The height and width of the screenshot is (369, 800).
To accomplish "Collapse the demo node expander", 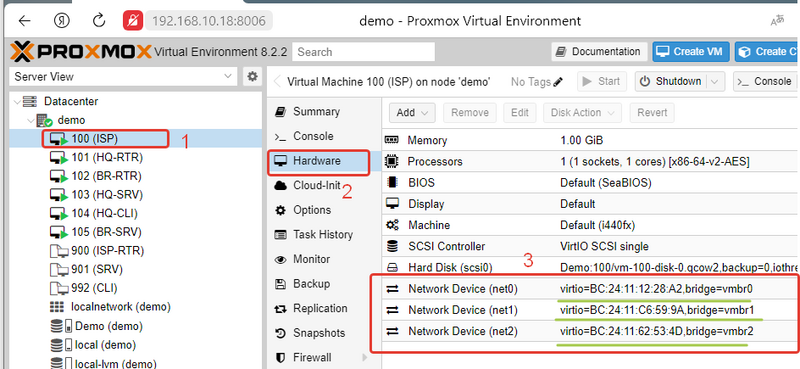I will click(x=32, y=120).
